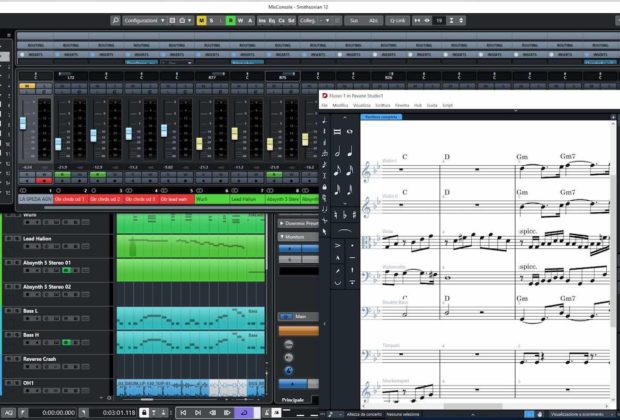Click the orange button below Main
Image resolution: width=620 pixels, height=420 pixels.
(299, 331)
